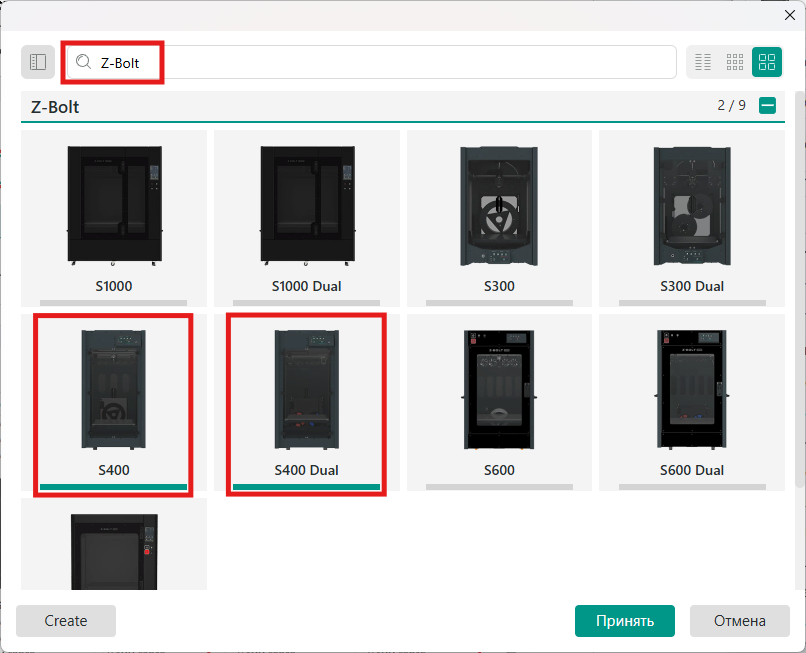Select the S1000 Dual printer thumbnail
Screen dimensions: 806x653
307,206
